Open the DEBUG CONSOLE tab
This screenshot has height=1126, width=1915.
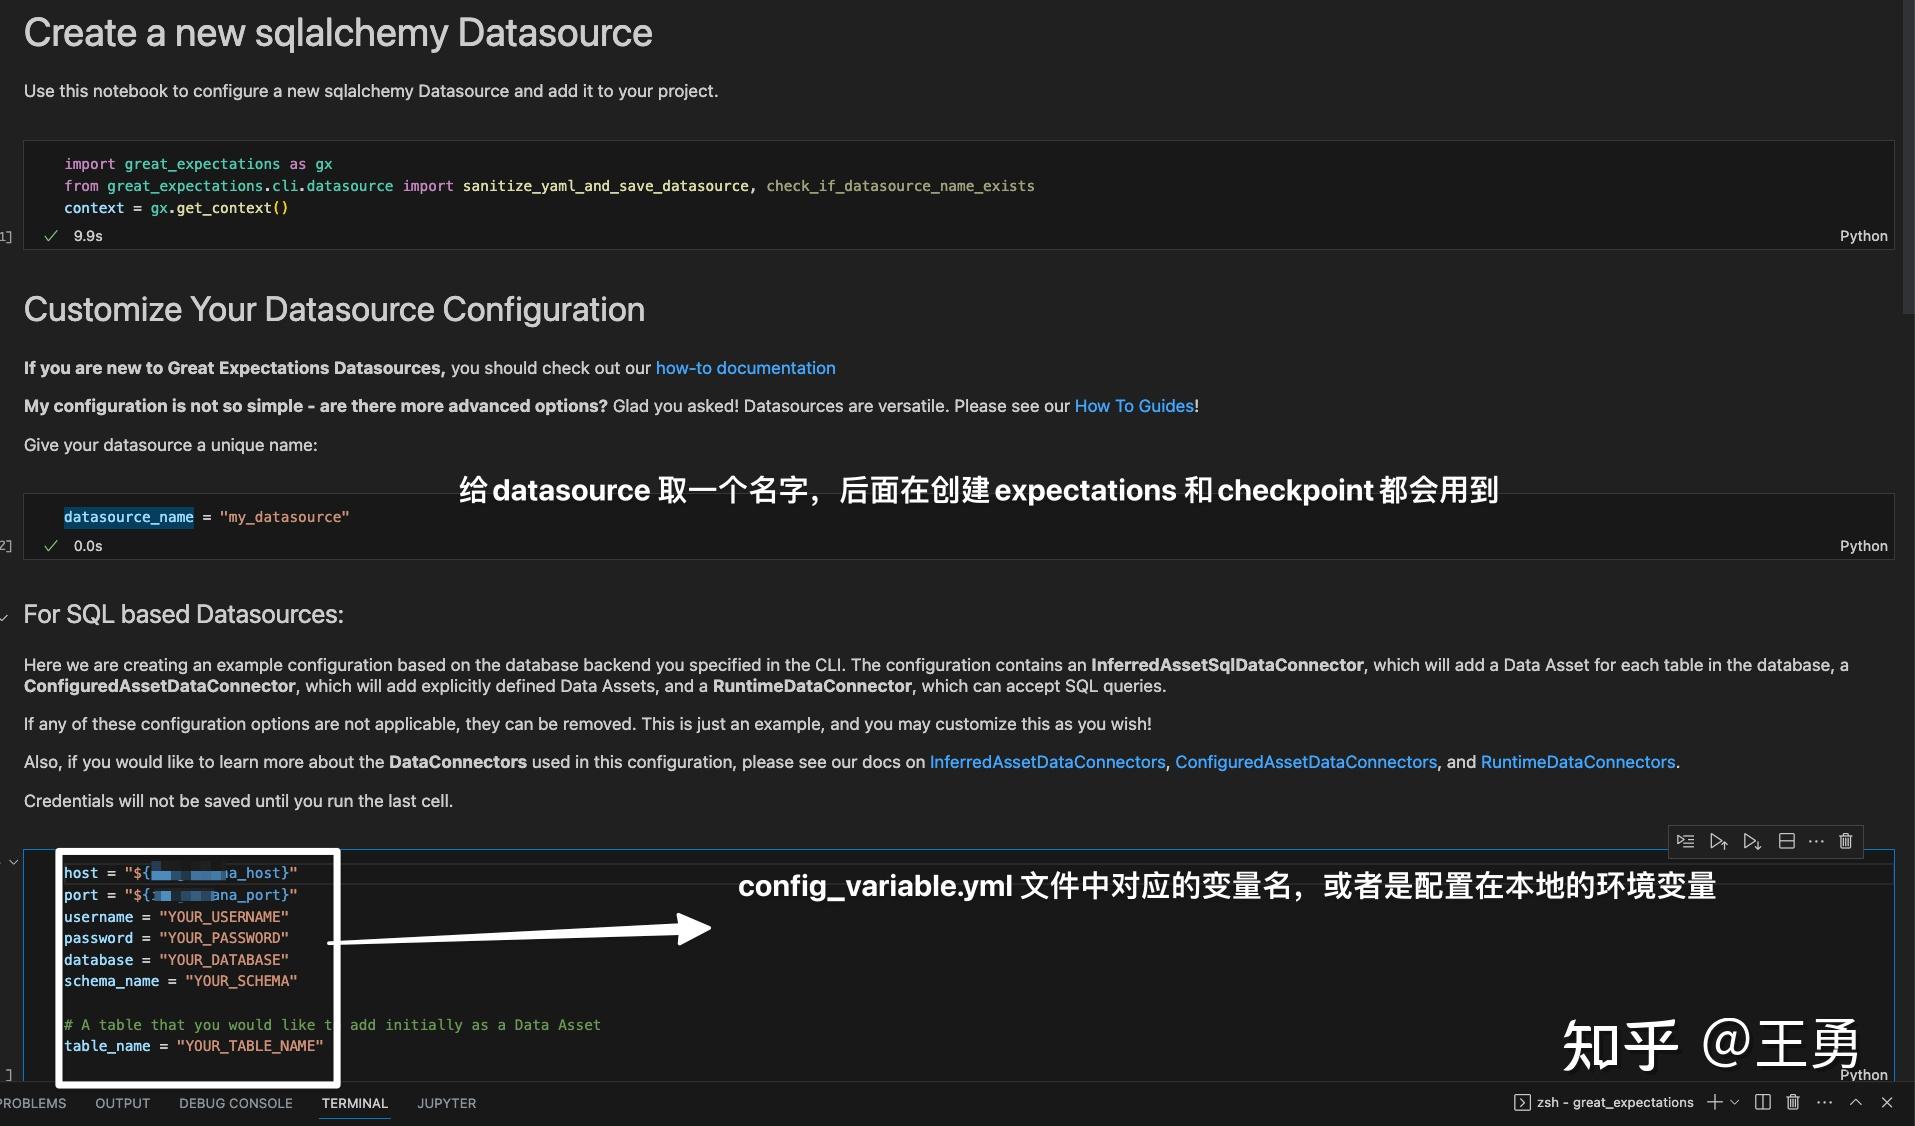pyautogui.click(x=235, y=1103)
